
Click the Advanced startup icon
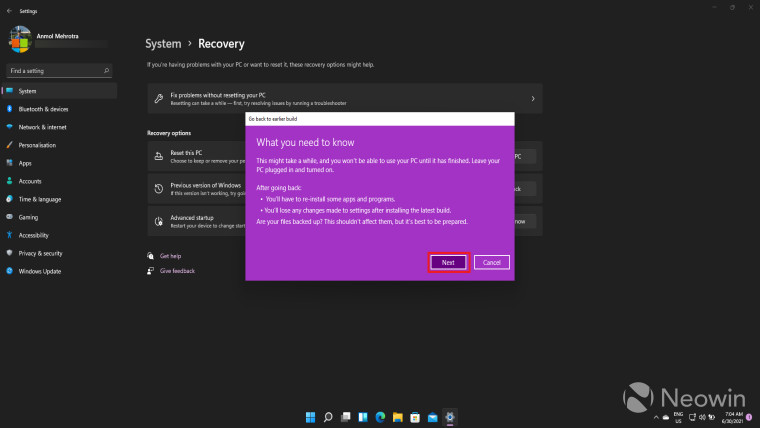click(x=158, y=222)
